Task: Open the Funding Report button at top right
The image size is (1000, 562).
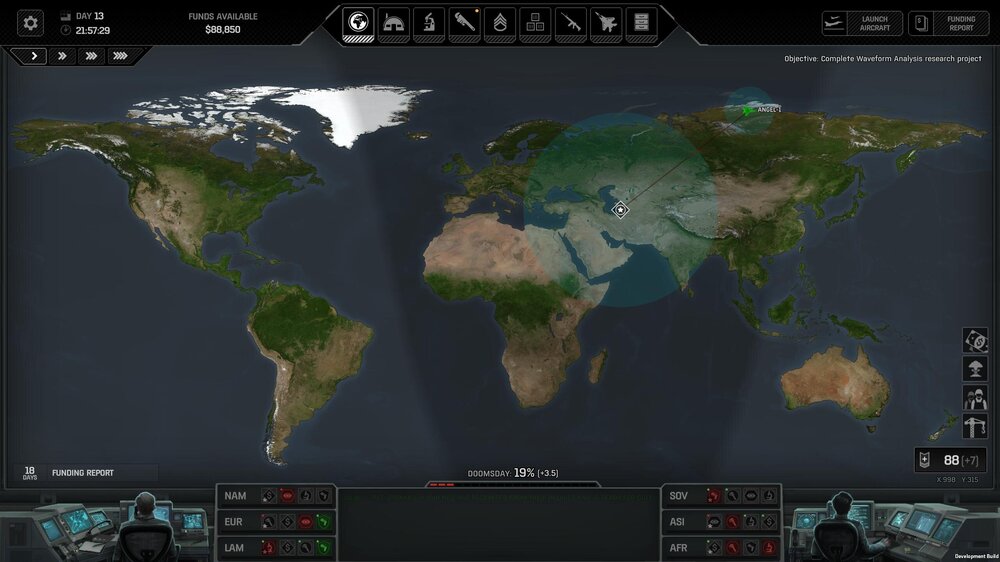Action: [948, 24]
